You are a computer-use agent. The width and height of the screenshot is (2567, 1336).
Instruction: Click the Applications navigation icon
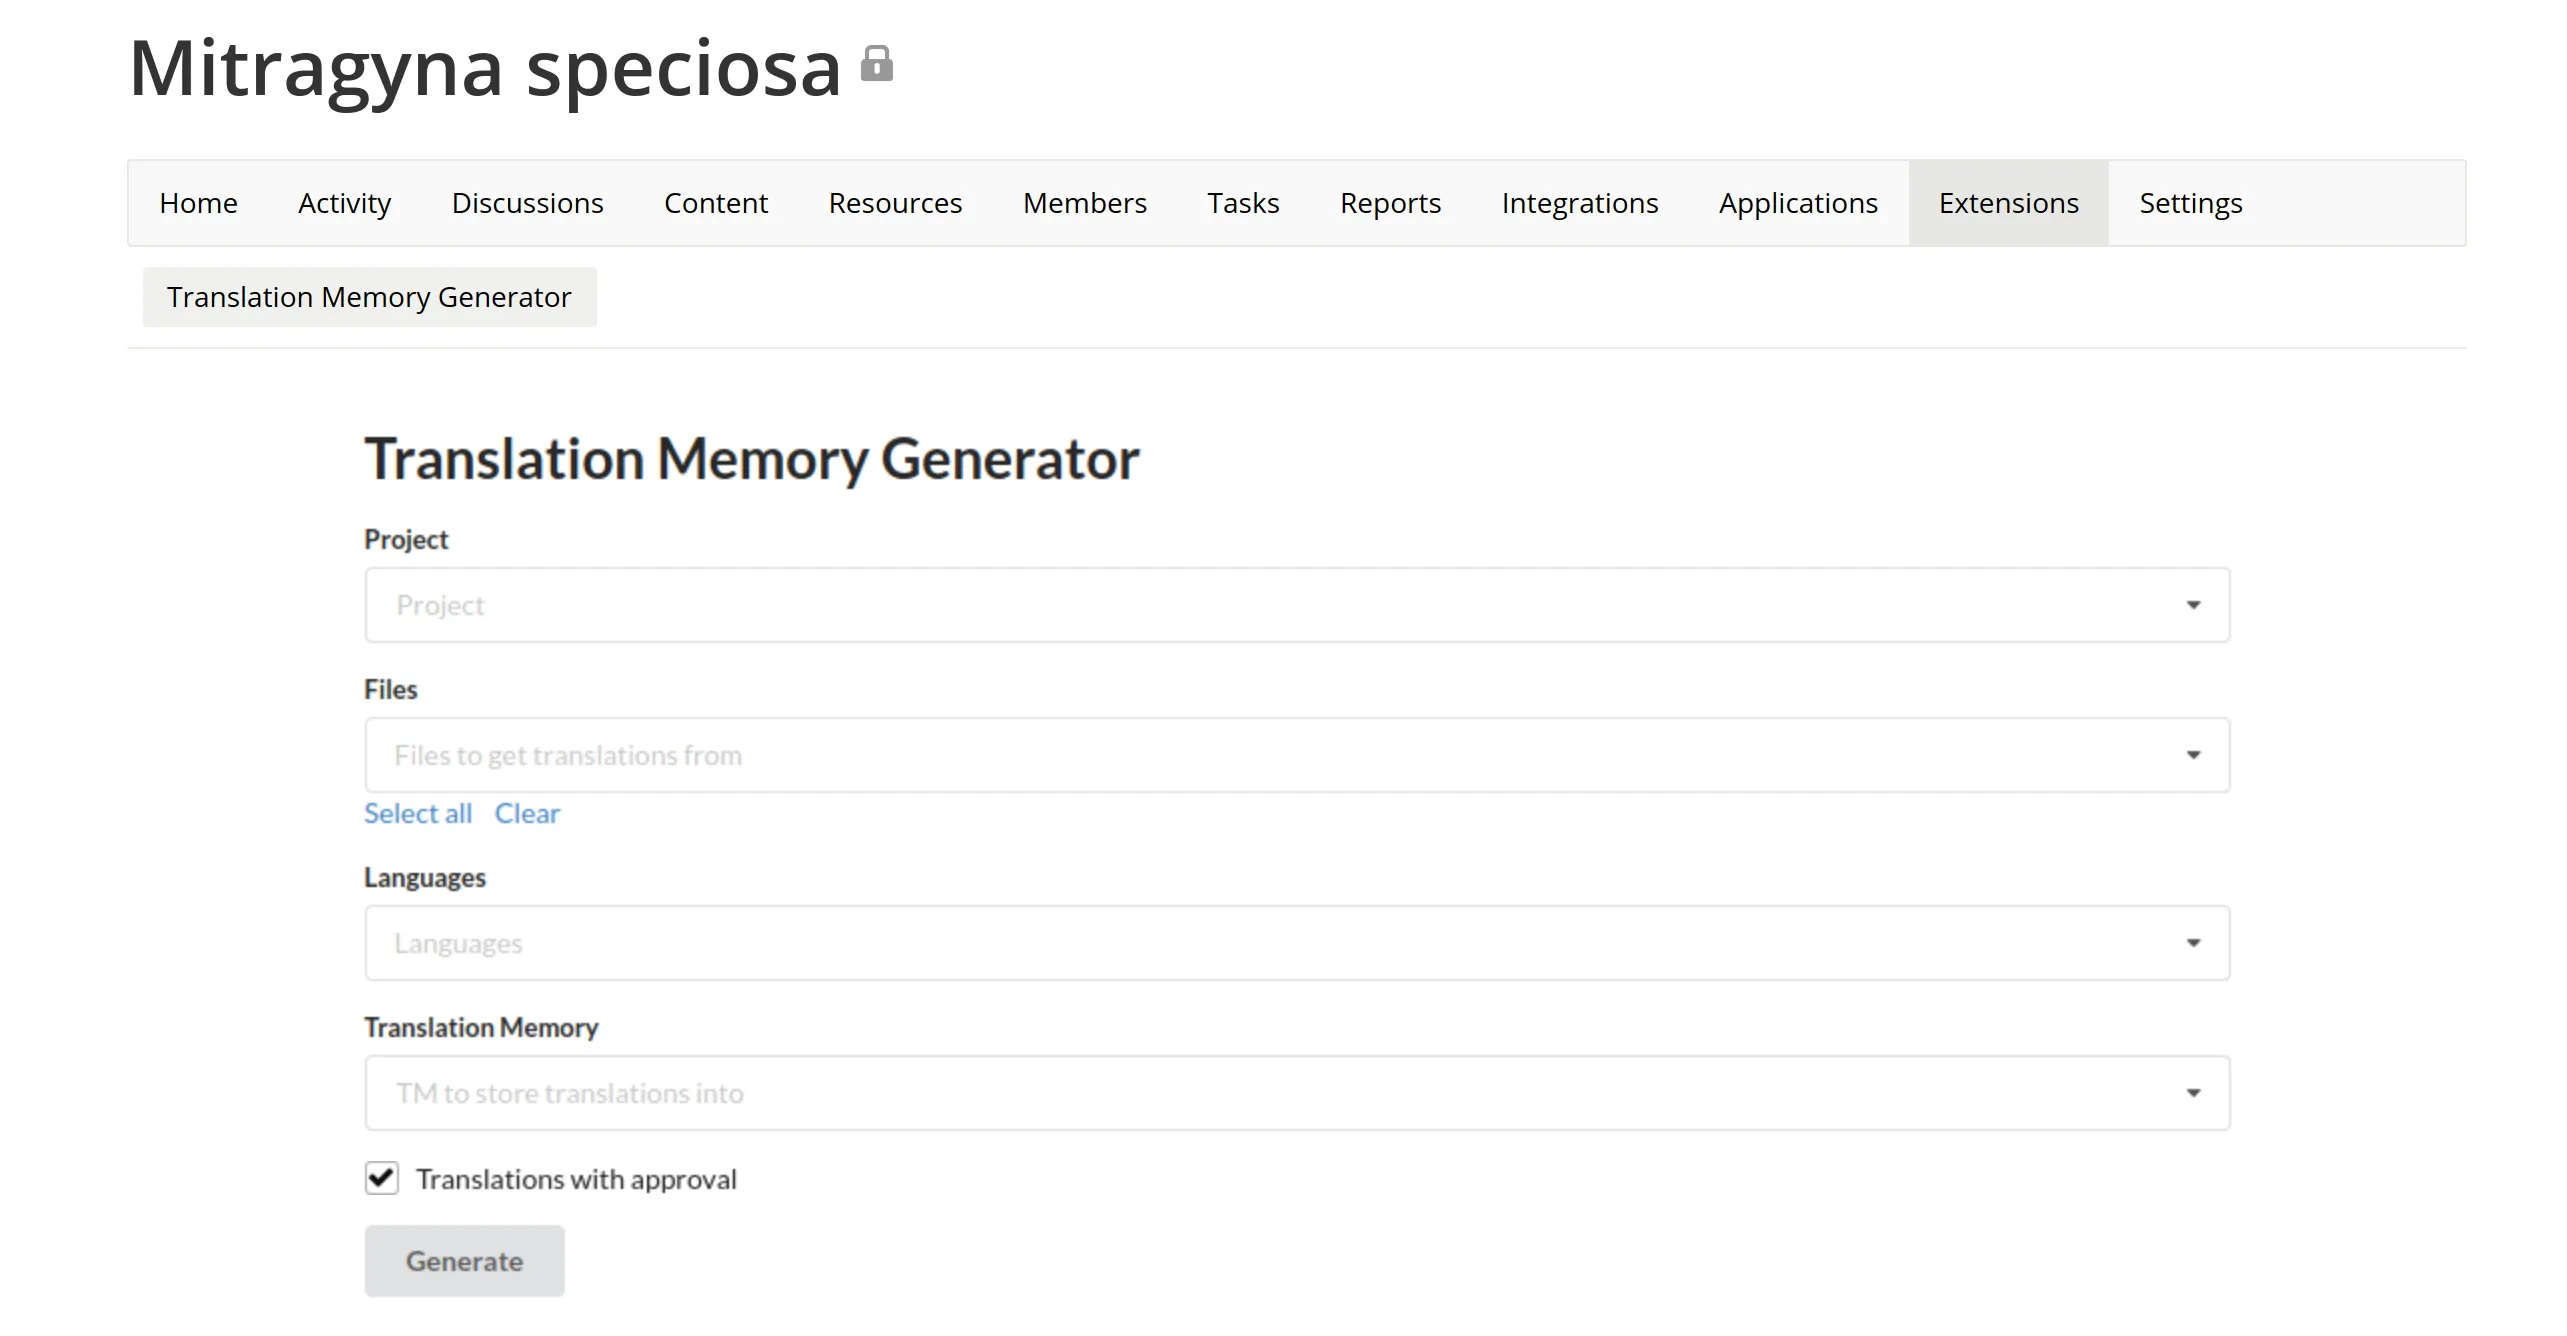pos(1796,202)
